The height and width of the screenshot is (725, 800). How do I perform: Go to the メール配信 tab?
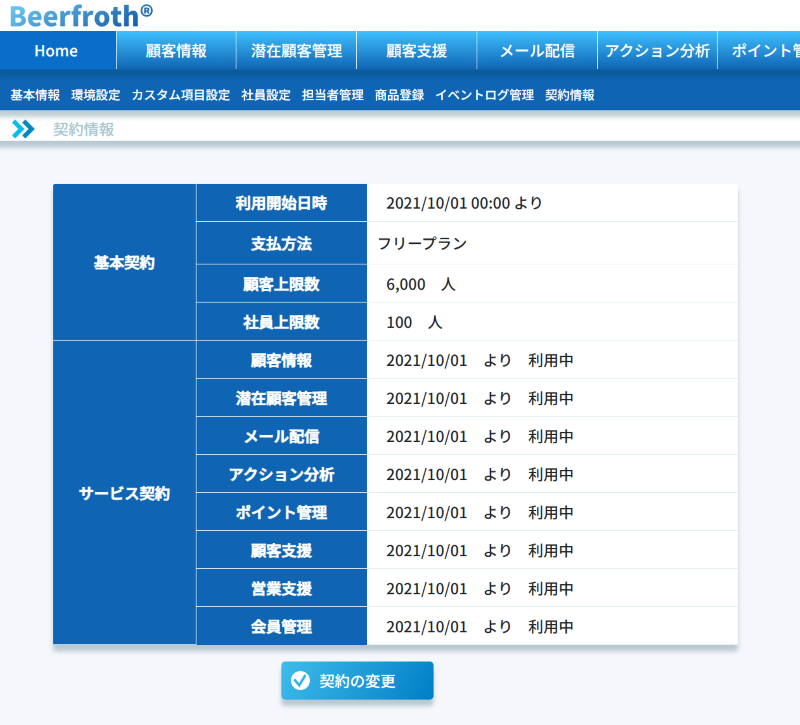[x=537, y=51]
